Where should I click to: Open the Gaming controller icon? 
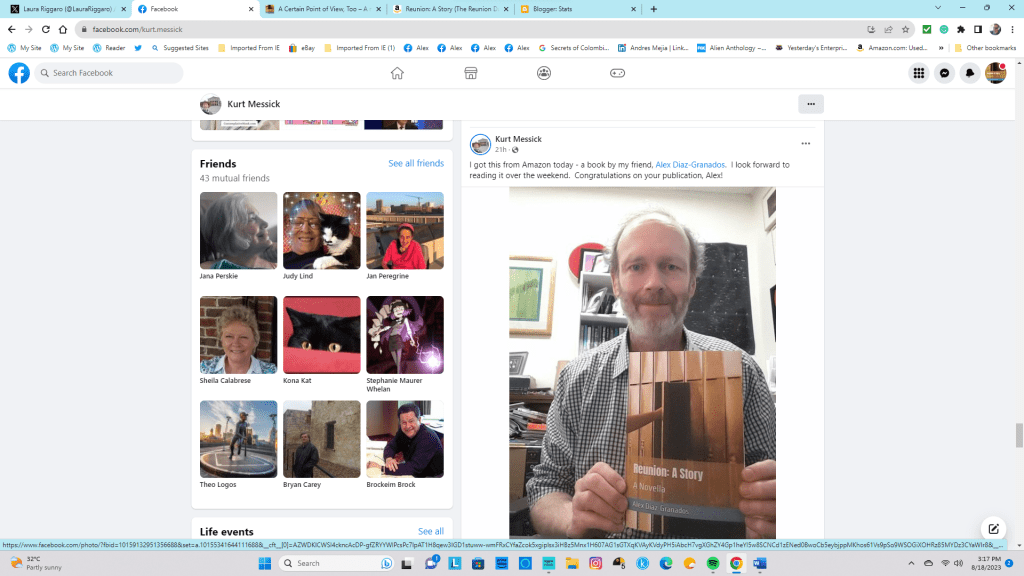(617, 73)
